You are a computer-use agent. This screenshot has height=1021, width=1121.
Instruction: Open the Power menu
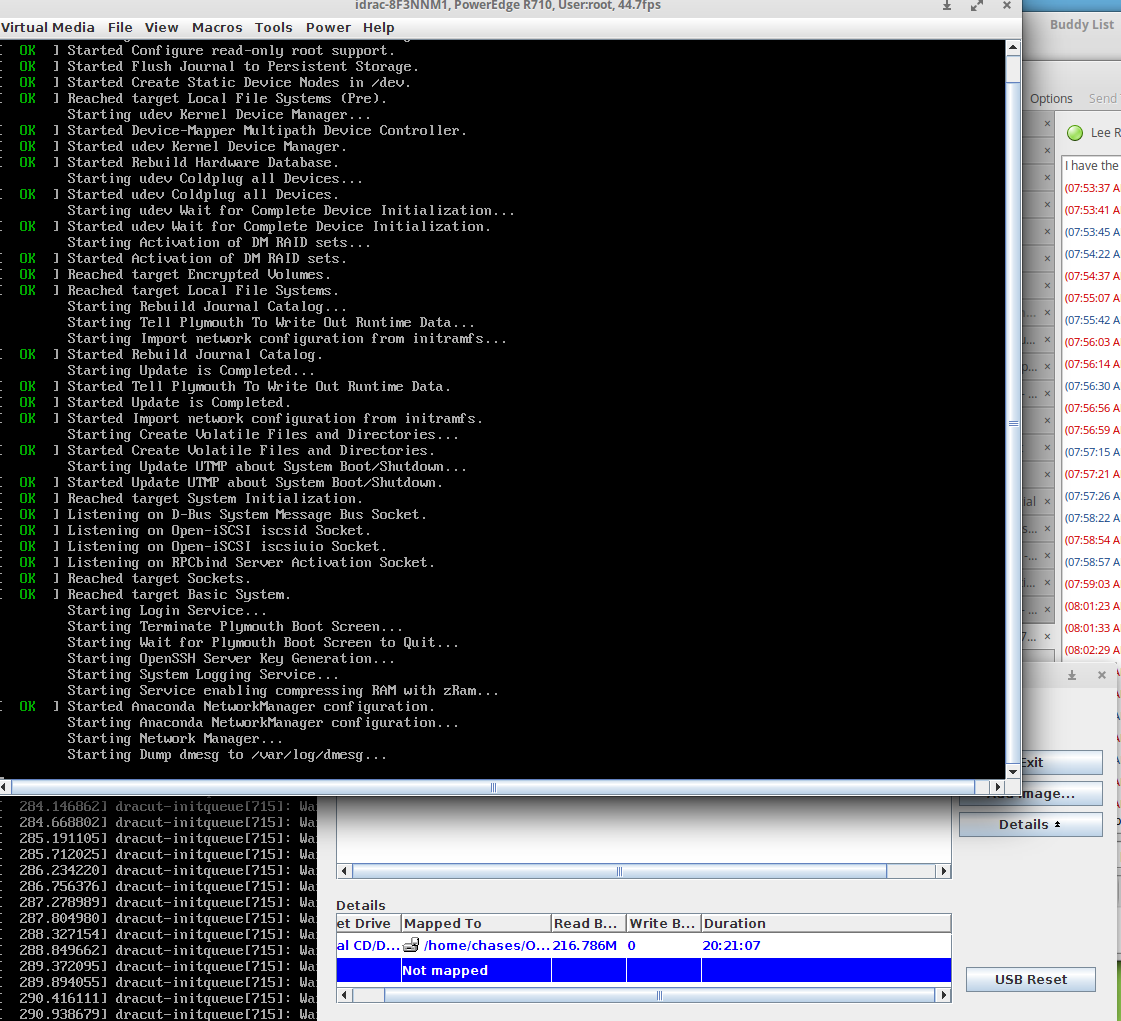(x=328, y=27)
